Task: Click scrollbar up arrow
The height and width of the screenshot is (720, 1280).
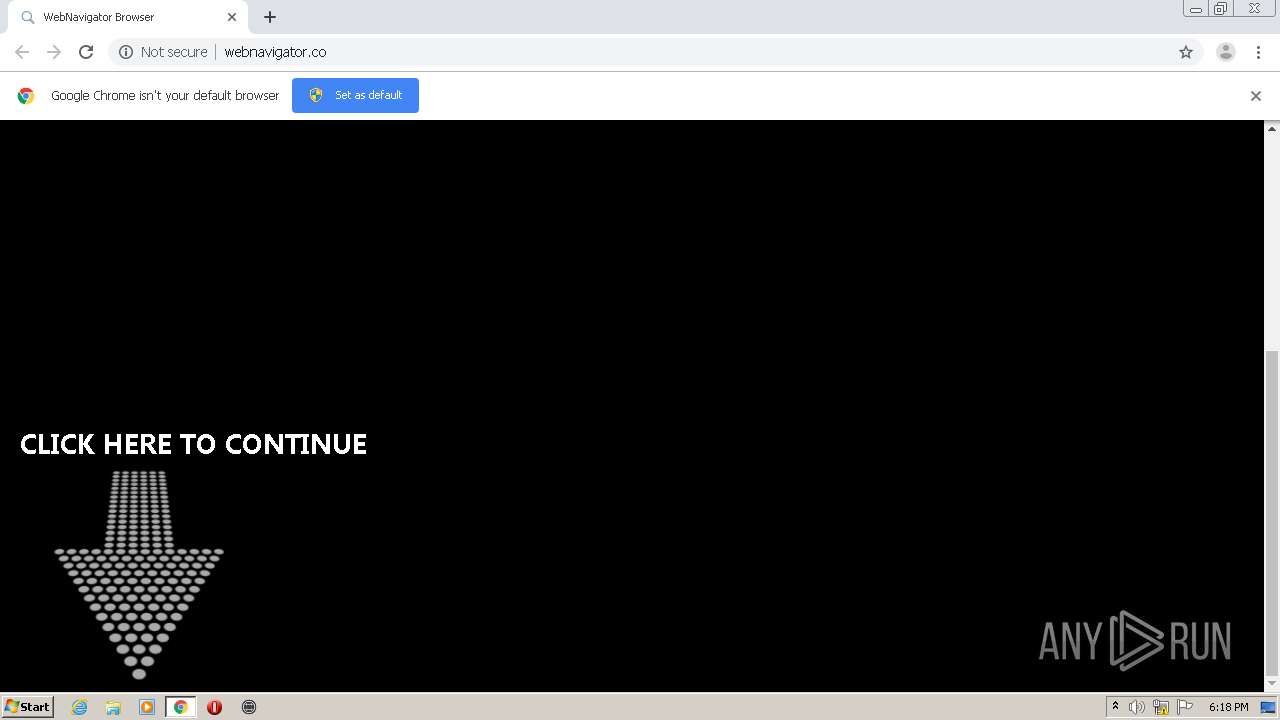Action: pyautogui.click(x=1272, y=128)
